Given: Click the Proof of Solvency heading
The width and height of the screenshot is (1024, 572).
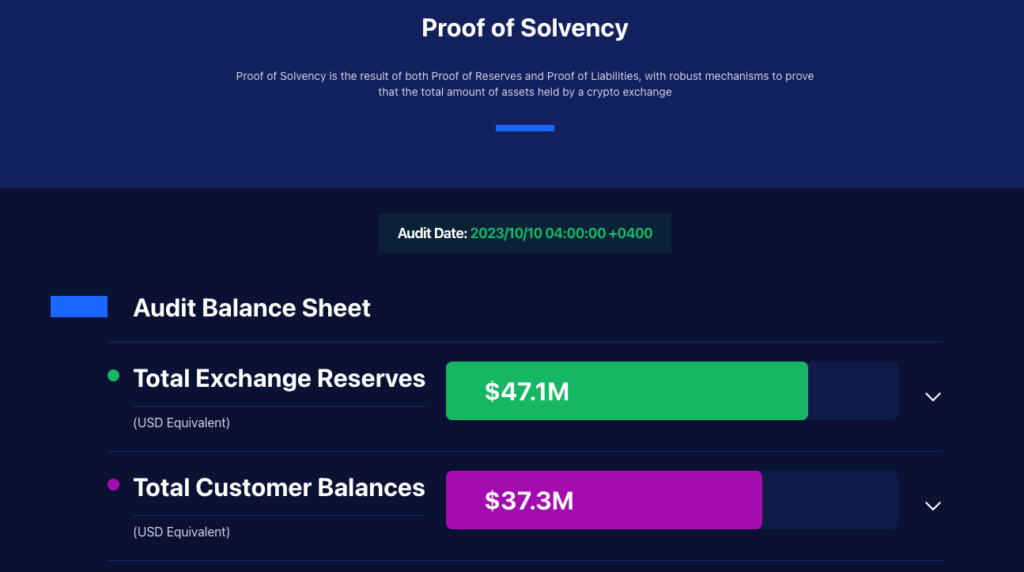Looking at the screenshot, I should click(525, 28).
